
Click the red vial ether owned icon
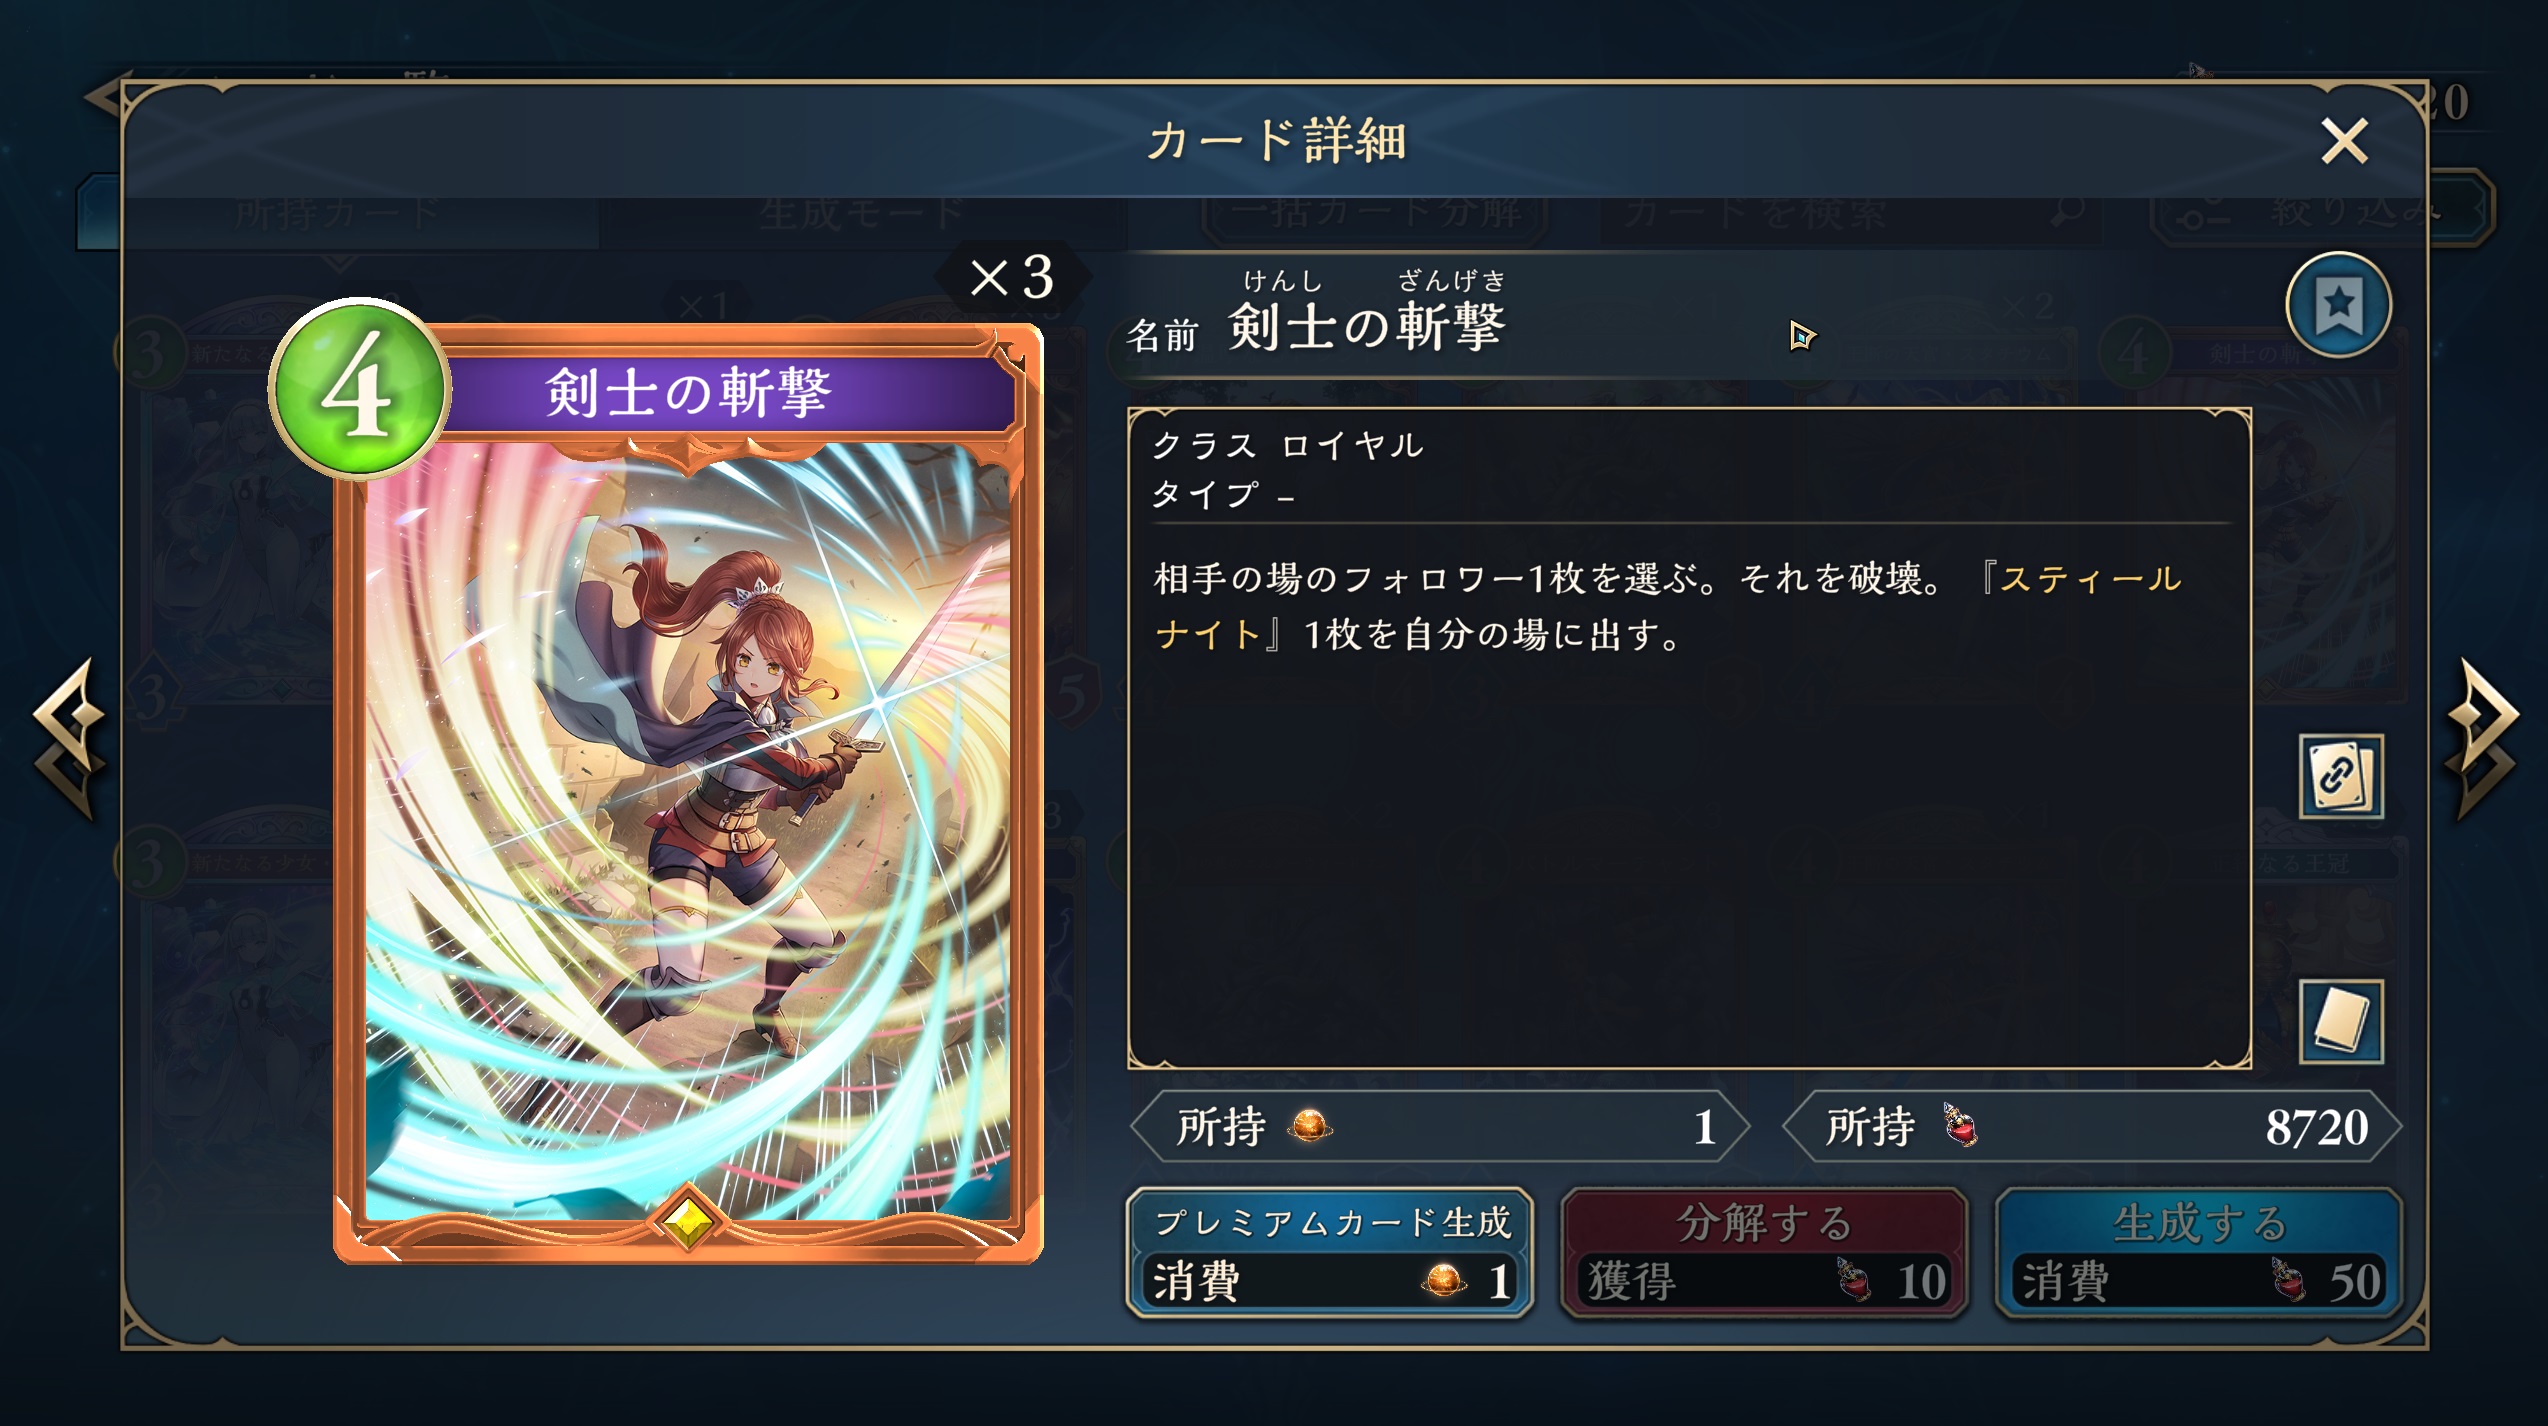click(1960, 1125)
